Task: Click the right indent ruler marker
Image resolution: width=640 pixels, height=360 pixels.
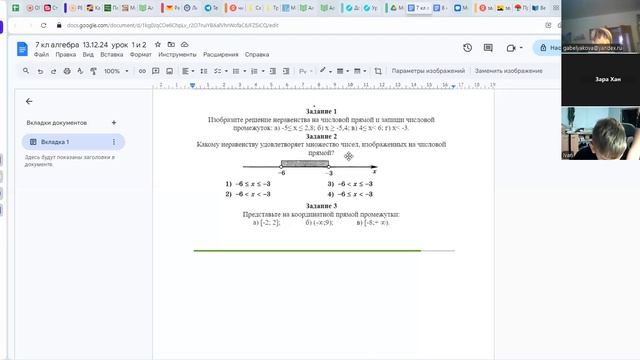Action: tap(453, 86)
